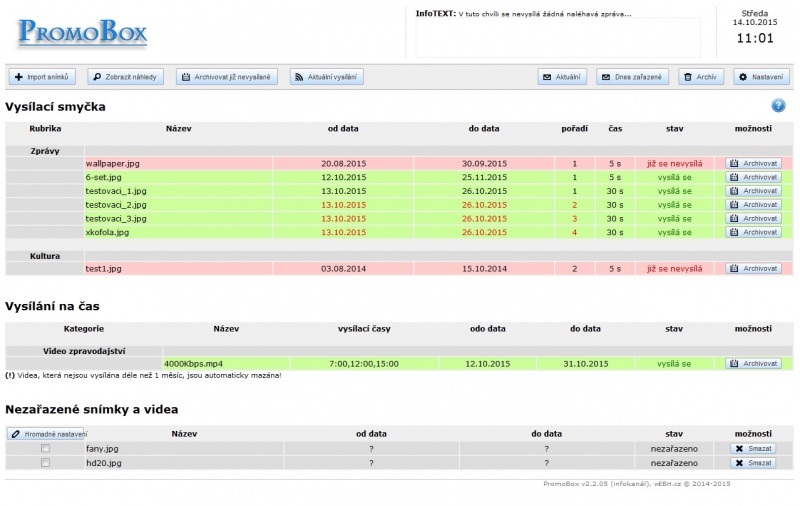The image size is (800, 506).
Task: Click envelope icon on Dnes zařazené
Action: tap(606, 77)
